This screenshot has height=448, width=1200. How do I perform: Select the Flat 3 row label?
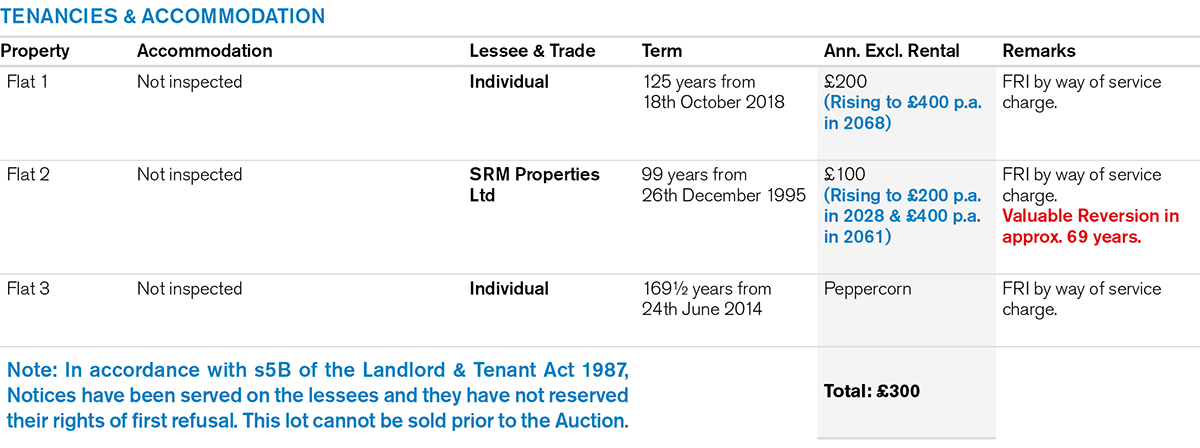[x=27, y=289]
